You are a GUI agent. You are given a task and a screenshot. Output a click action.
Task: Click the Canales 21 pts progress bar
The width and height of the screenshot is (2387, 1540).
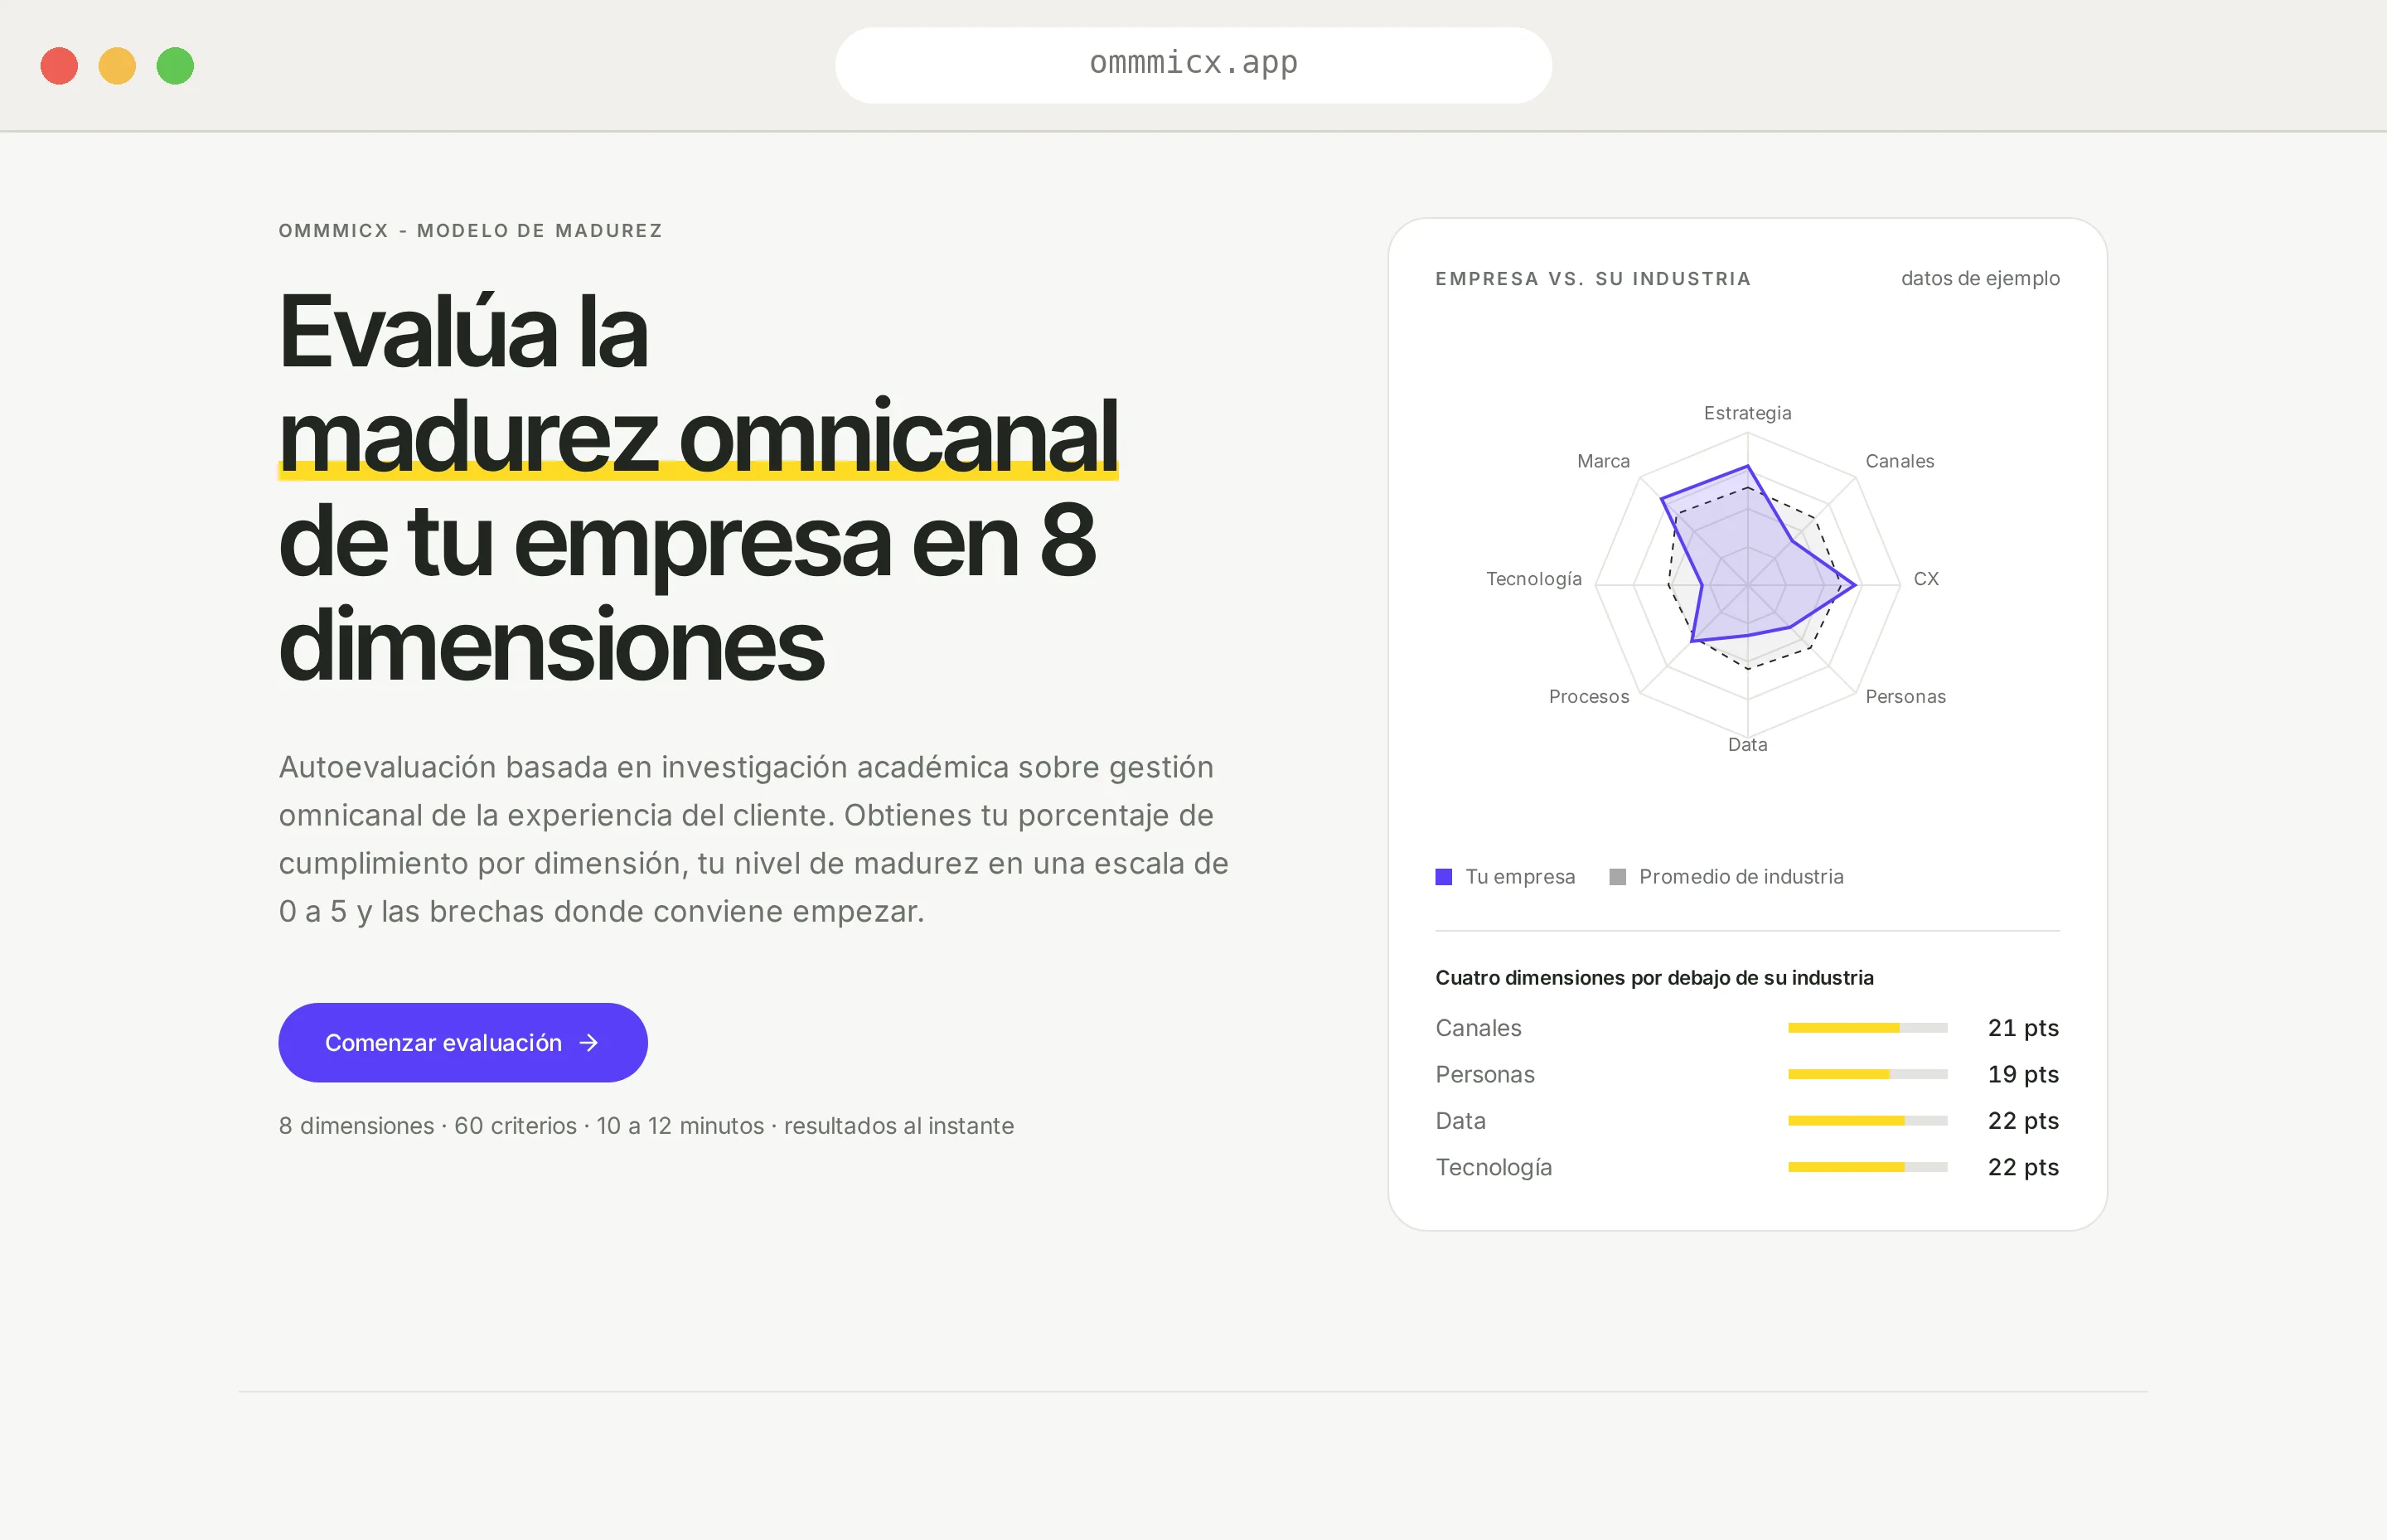pos(1867,1028)
